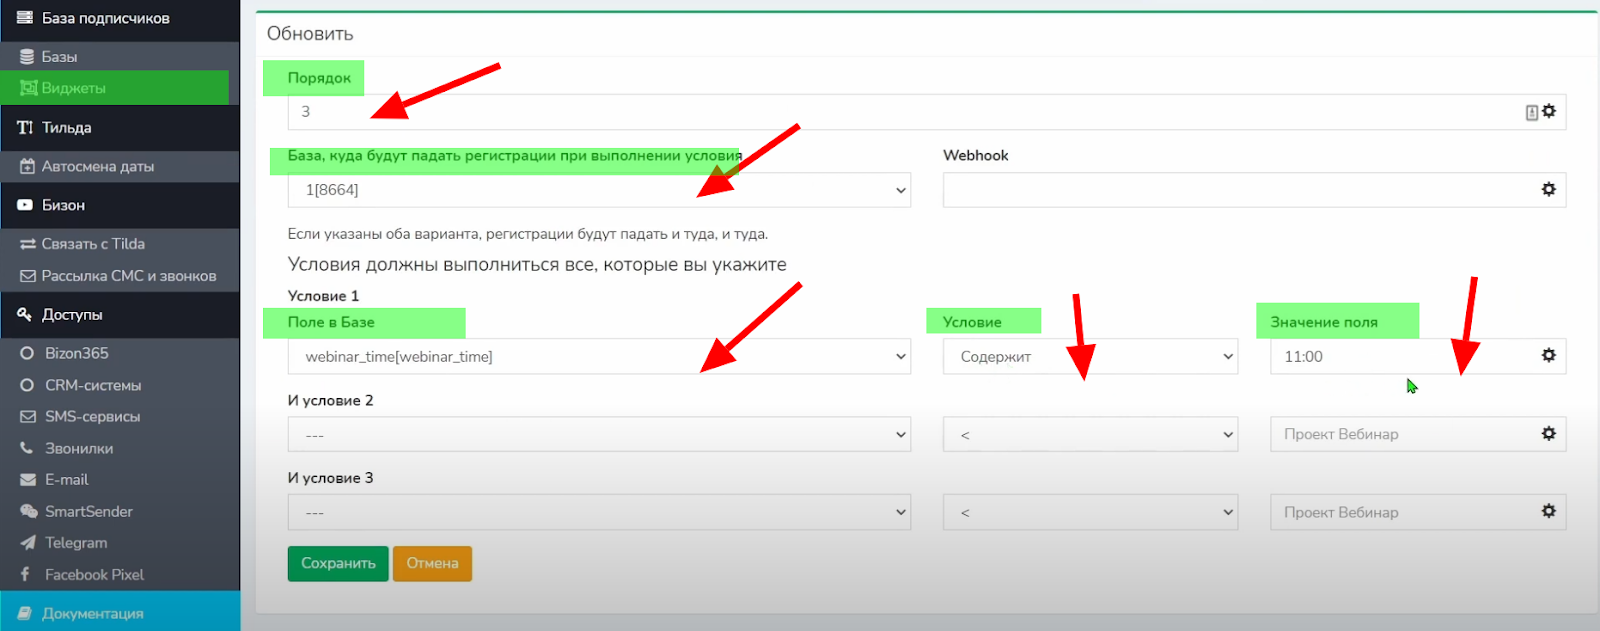Click gear icon in Порядок field

tap(1549, 111)
